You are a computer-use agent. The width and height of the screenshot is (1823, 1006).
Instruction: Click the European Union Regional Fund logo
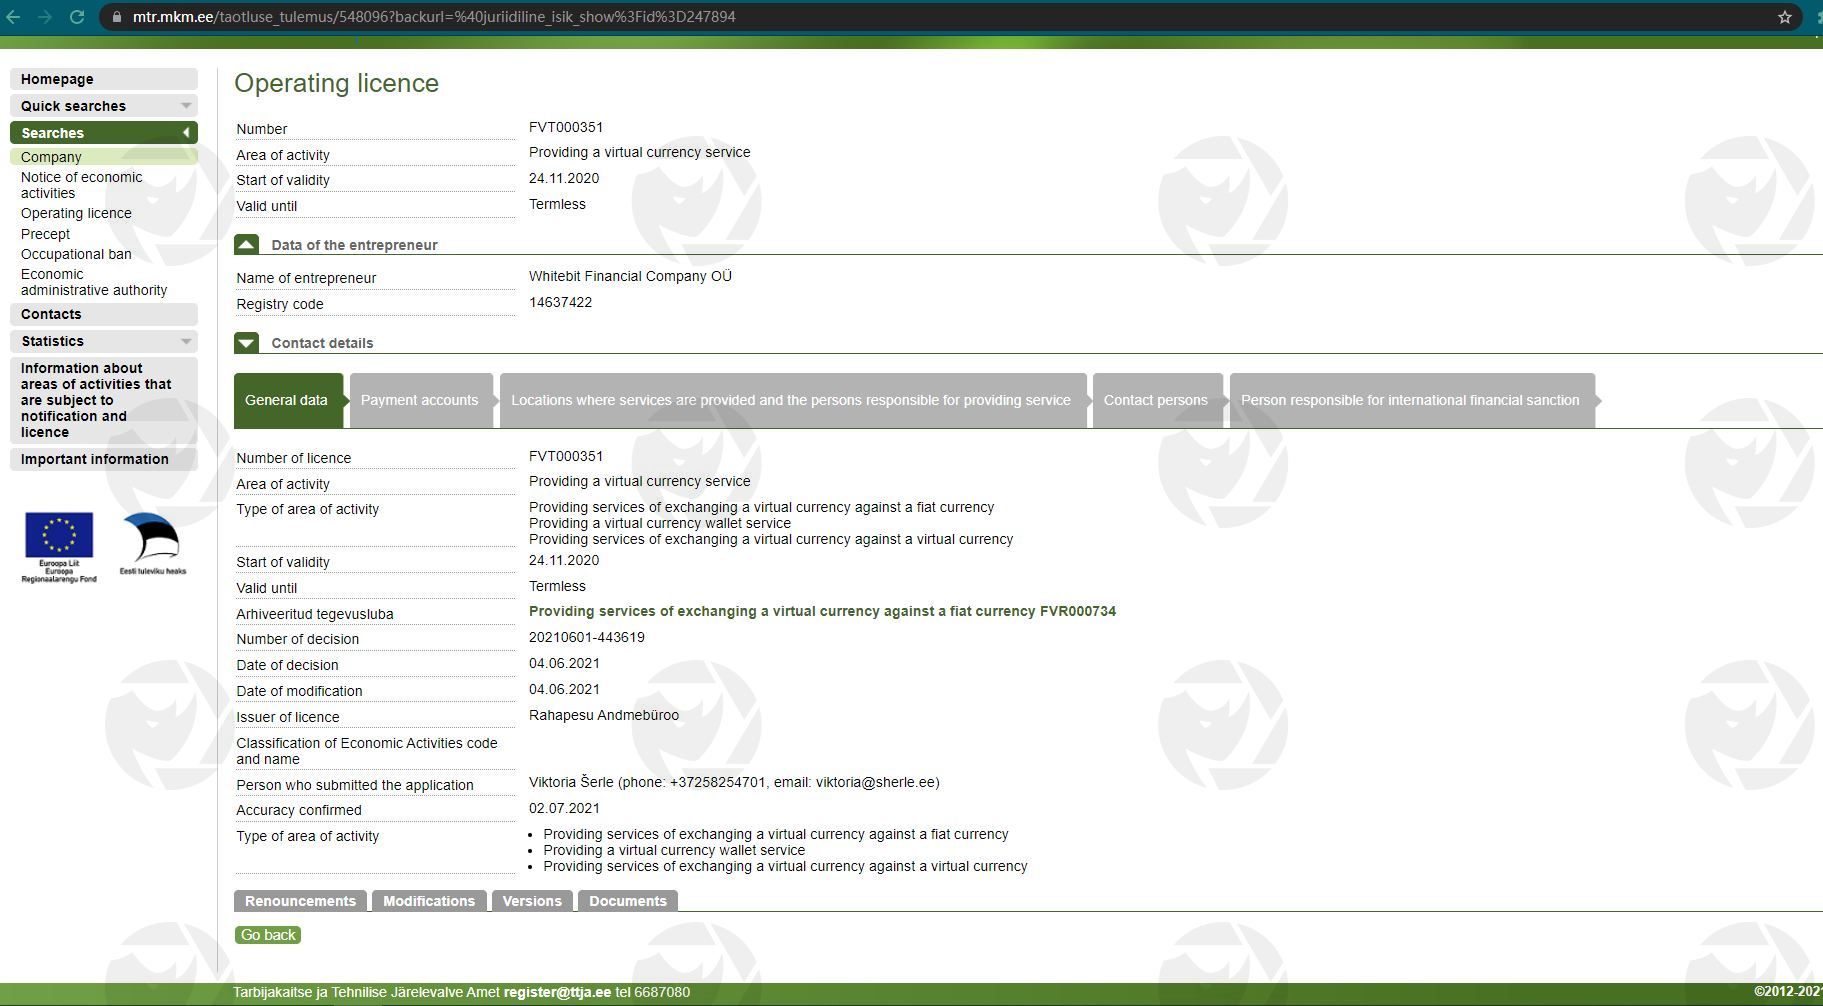pyautogui.click(x=59, y=546)
